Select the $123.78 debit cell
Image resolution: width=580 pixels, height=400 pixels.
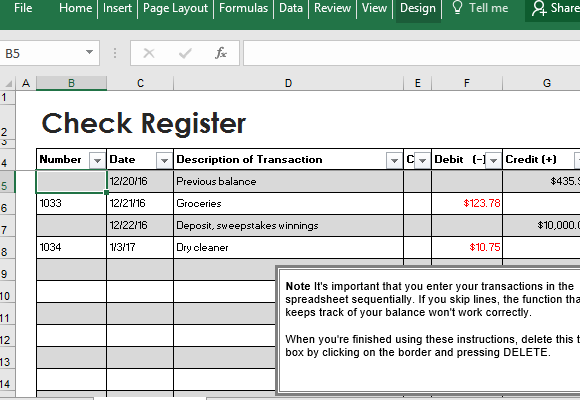click(467, 203)
